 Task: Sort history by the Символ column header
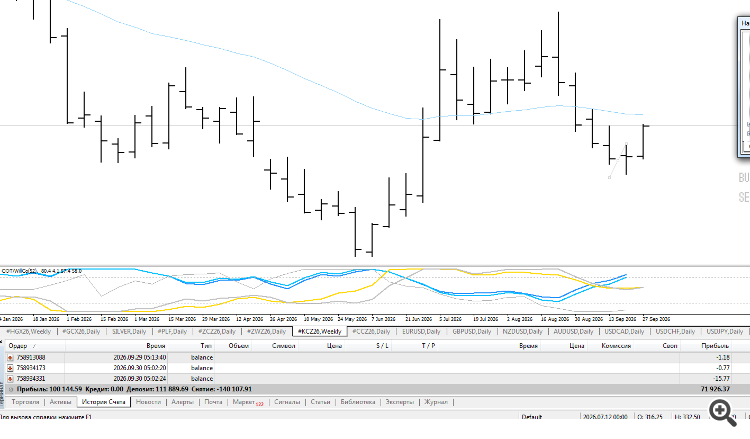pos(283,345)
